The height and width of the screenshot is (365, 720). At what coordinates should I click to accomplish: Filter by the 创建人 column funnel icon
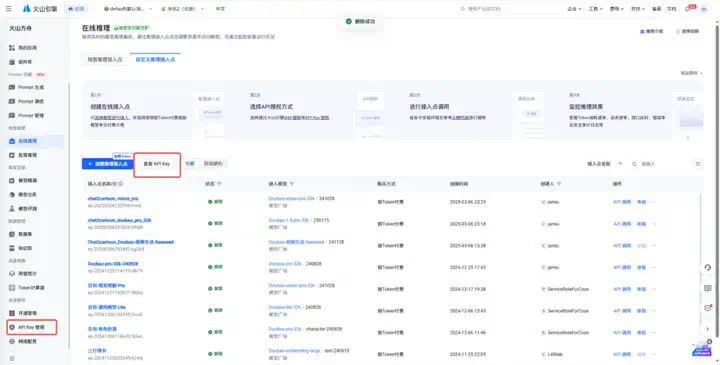pos(559,184)
